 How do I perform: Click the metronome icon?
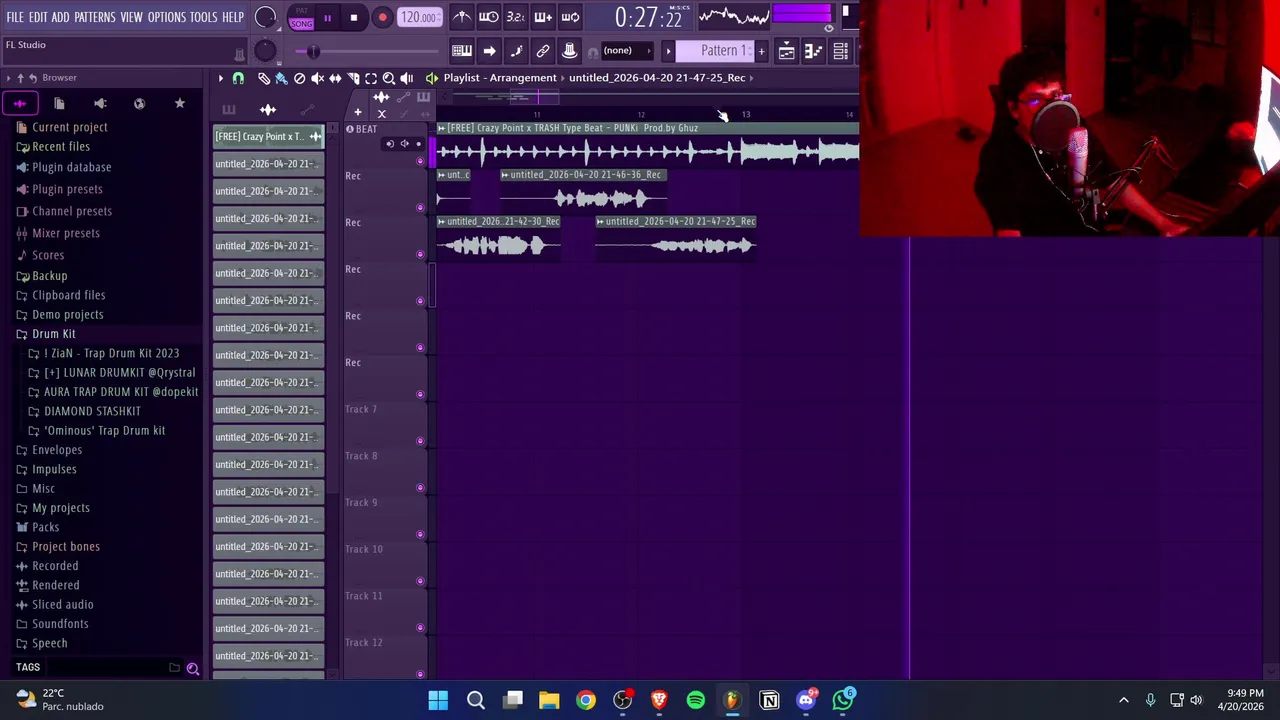tap(462, 17)
